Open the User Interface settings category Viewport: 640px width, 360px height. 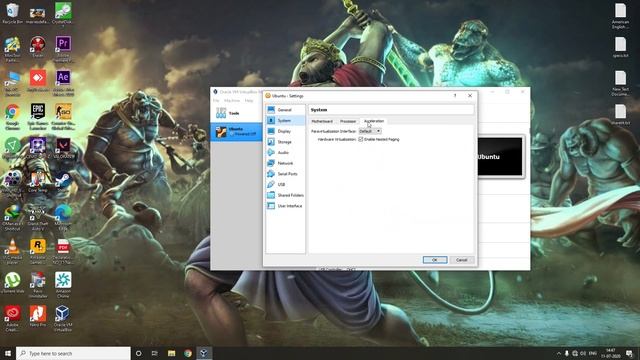click(x=285, y=206)
